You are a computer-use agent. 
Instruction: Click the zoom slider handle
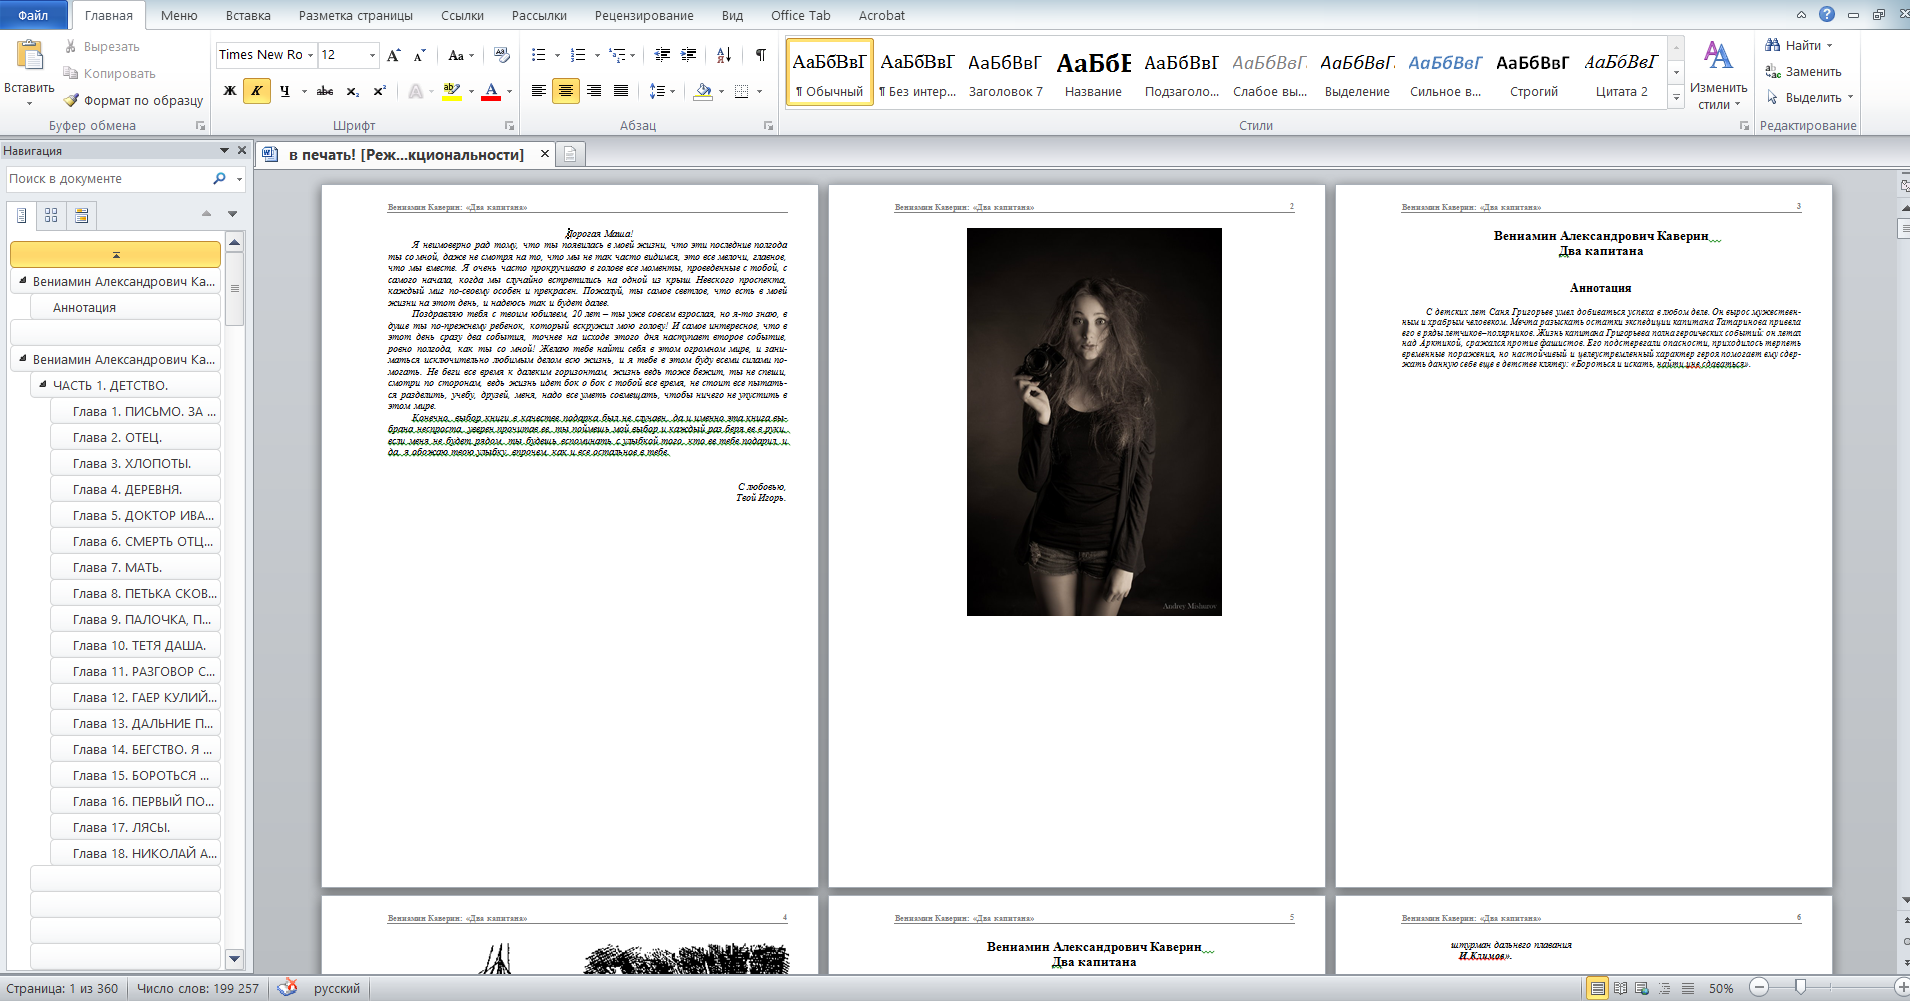(x=1800, y=988)
